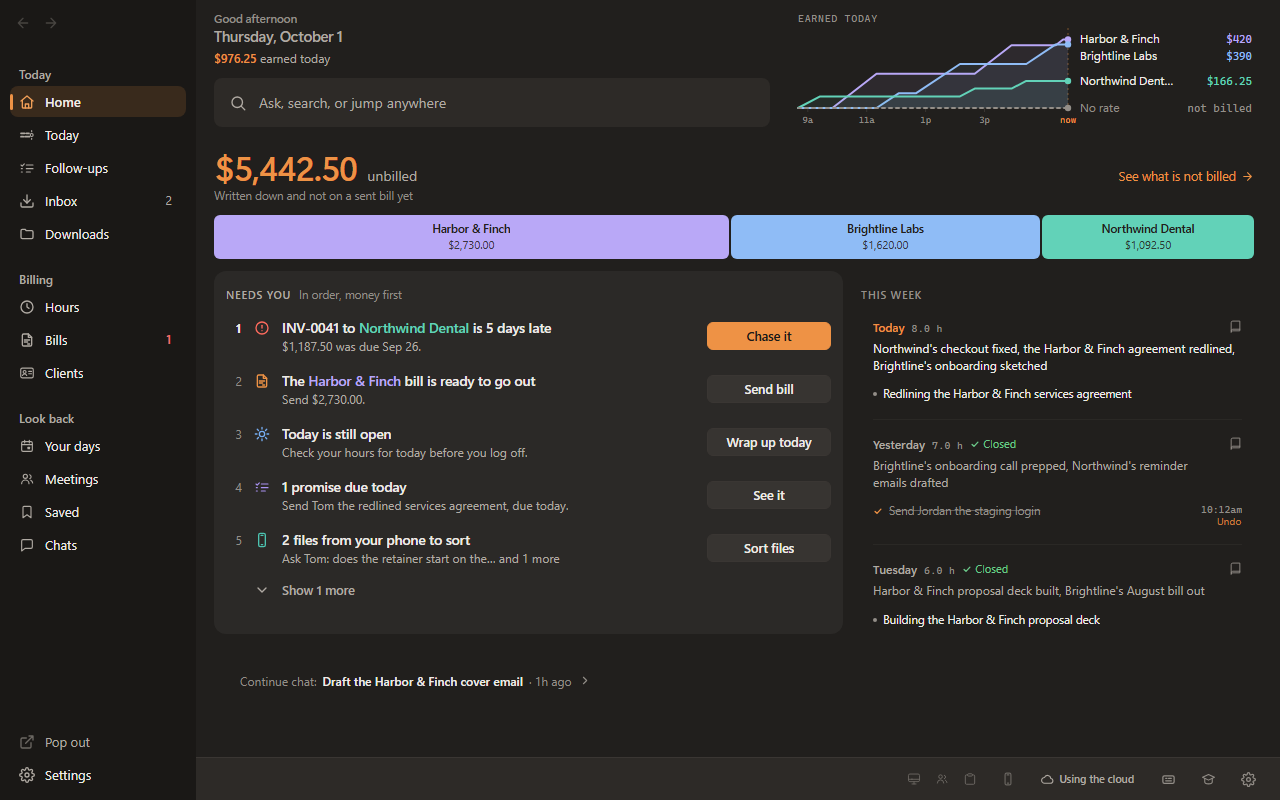The height and width of the screenshot is (800, 1280).
Task: Follow the See what is not billed link
Action: point(1185,176)
